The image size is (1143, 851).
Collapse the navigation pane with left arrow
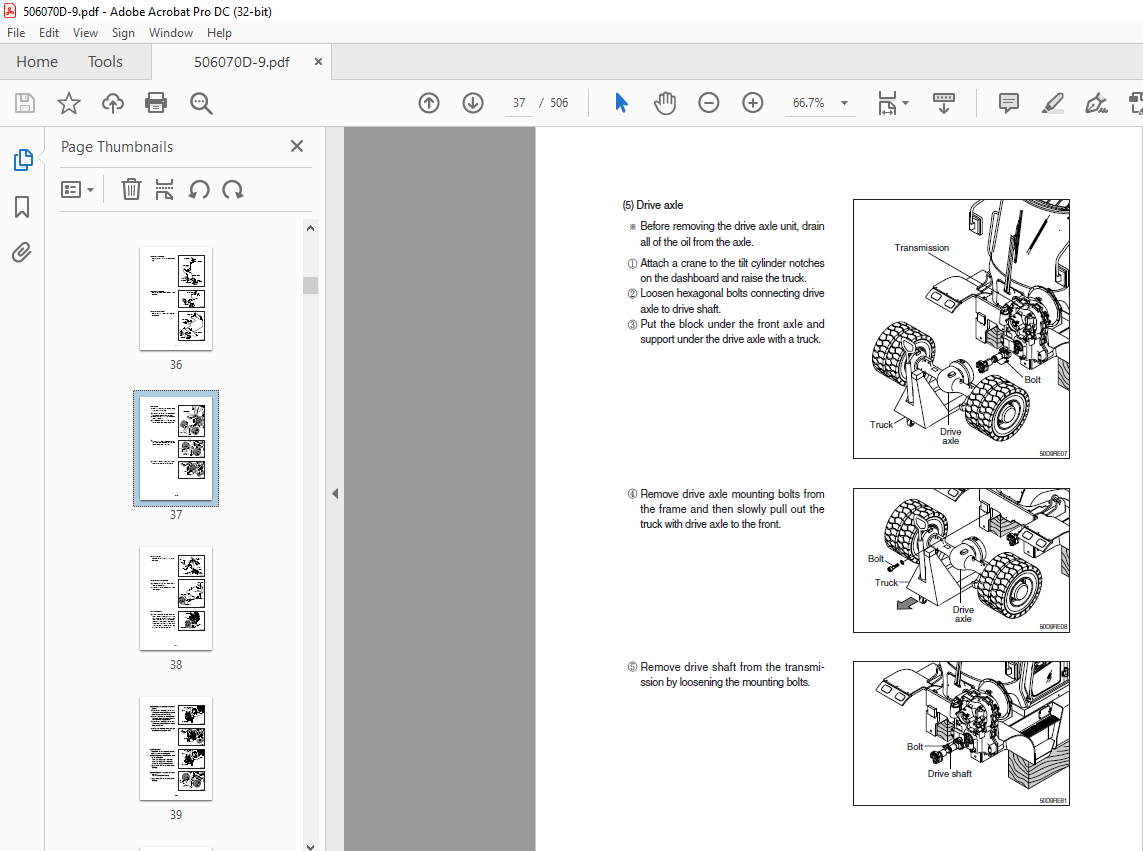[x=335, y=493]
